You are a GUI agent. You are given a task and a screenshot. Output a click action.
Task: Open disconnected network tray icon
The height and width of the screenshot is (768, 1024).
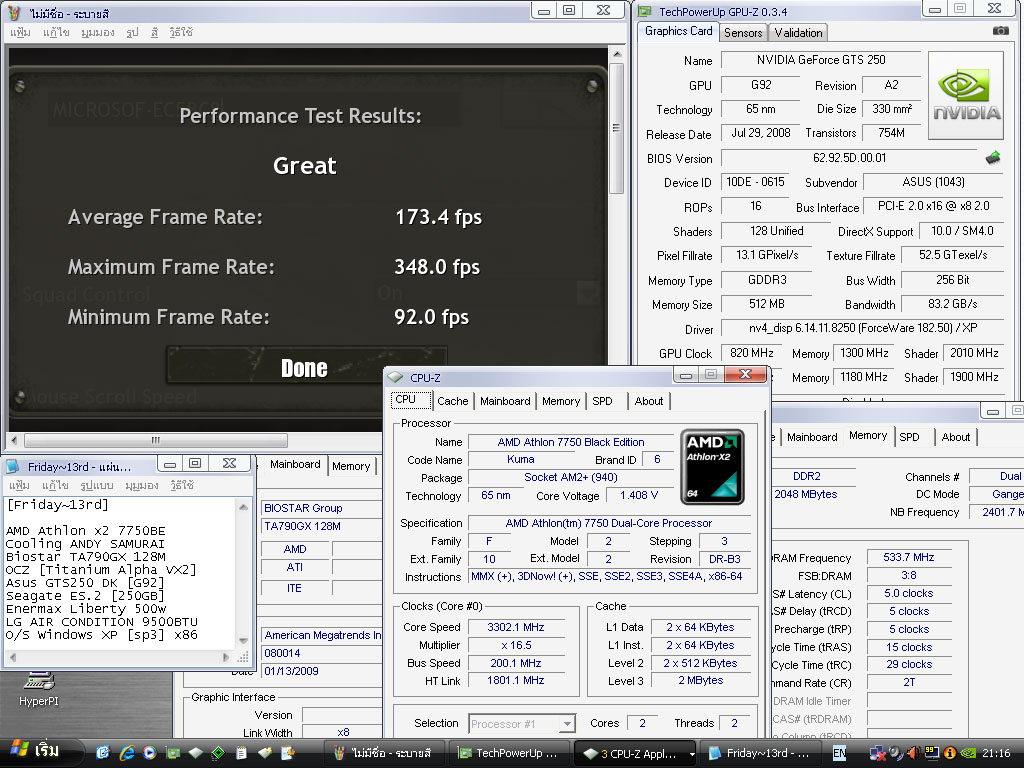878,754
